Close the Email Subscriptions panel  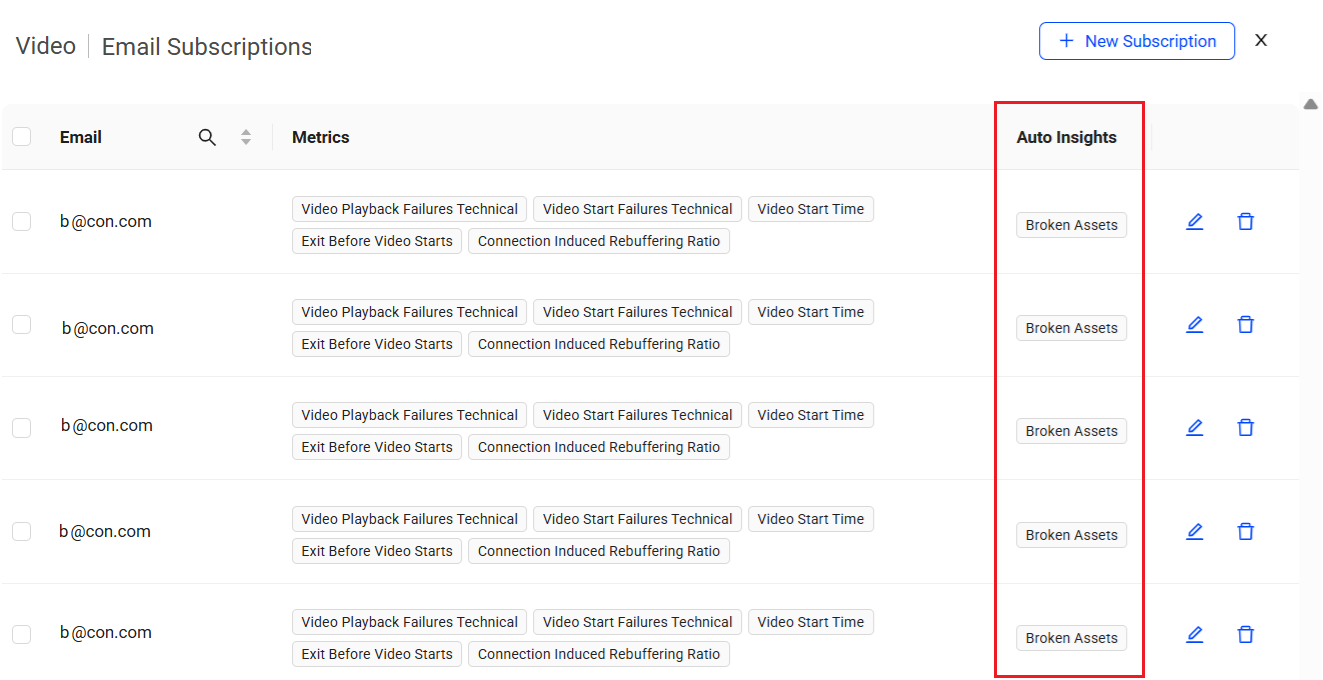coord(1261,40)
